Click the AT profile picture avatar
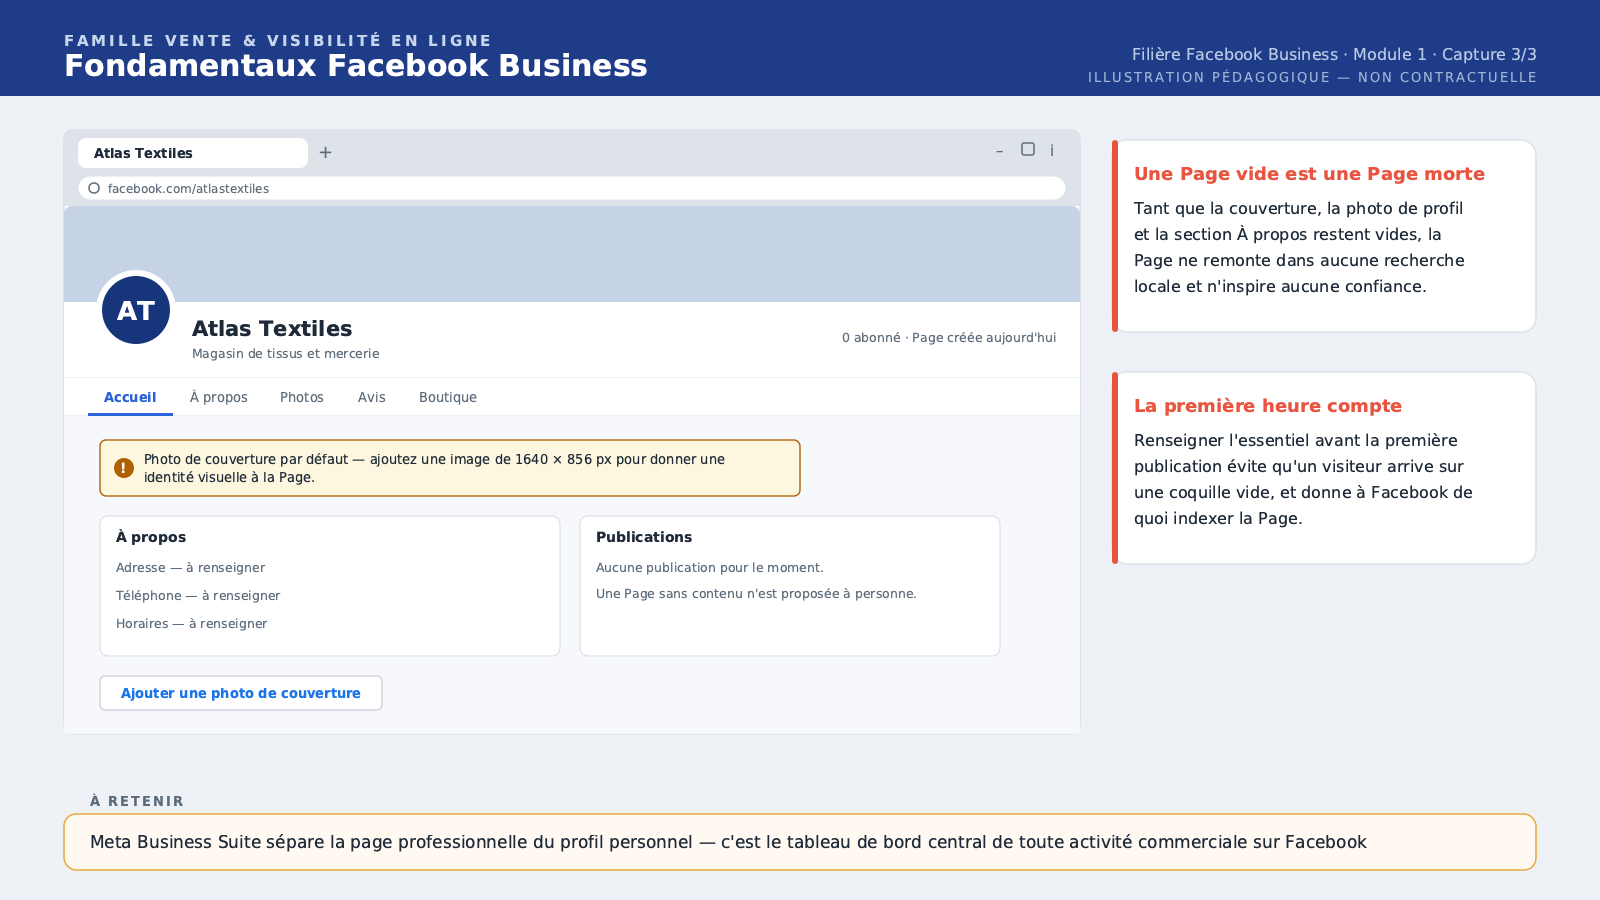 coord(136,310)
